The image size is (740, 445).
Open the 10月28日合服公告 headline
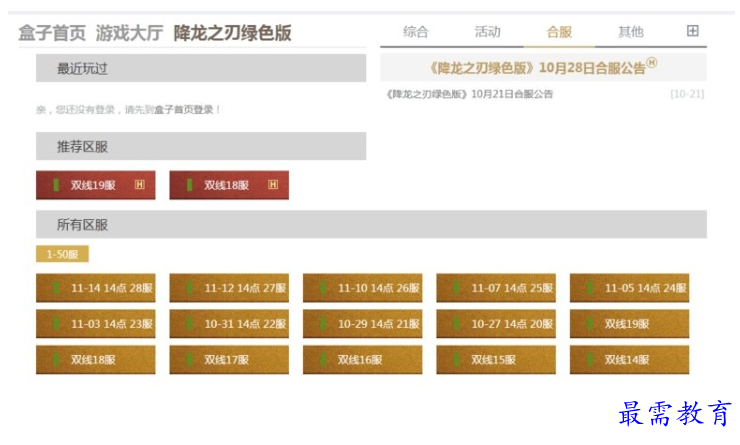[537, 68]
